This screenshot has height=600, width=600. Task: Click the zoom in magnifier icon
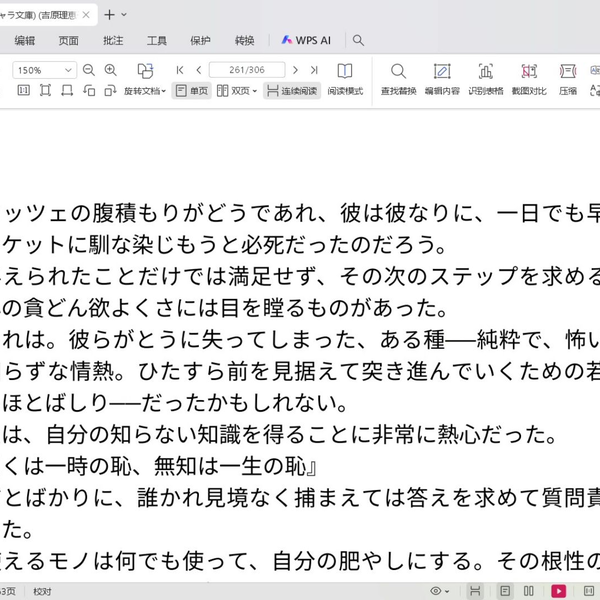(x=111, y=70)
